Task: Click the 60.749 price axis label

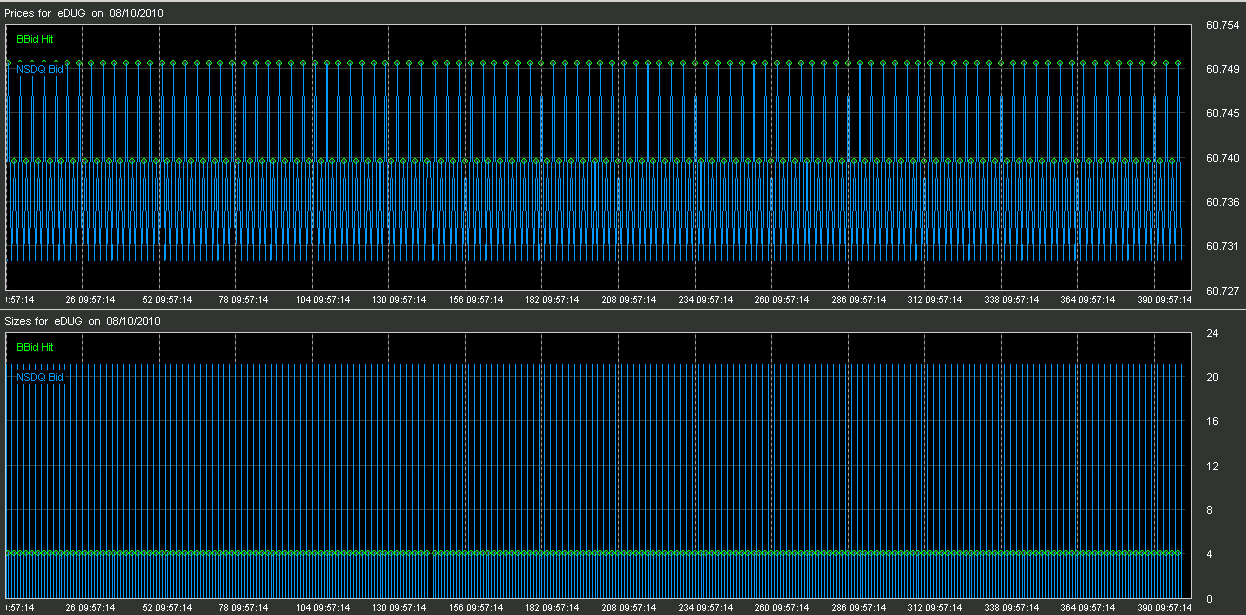Action: coord(1222,69)
